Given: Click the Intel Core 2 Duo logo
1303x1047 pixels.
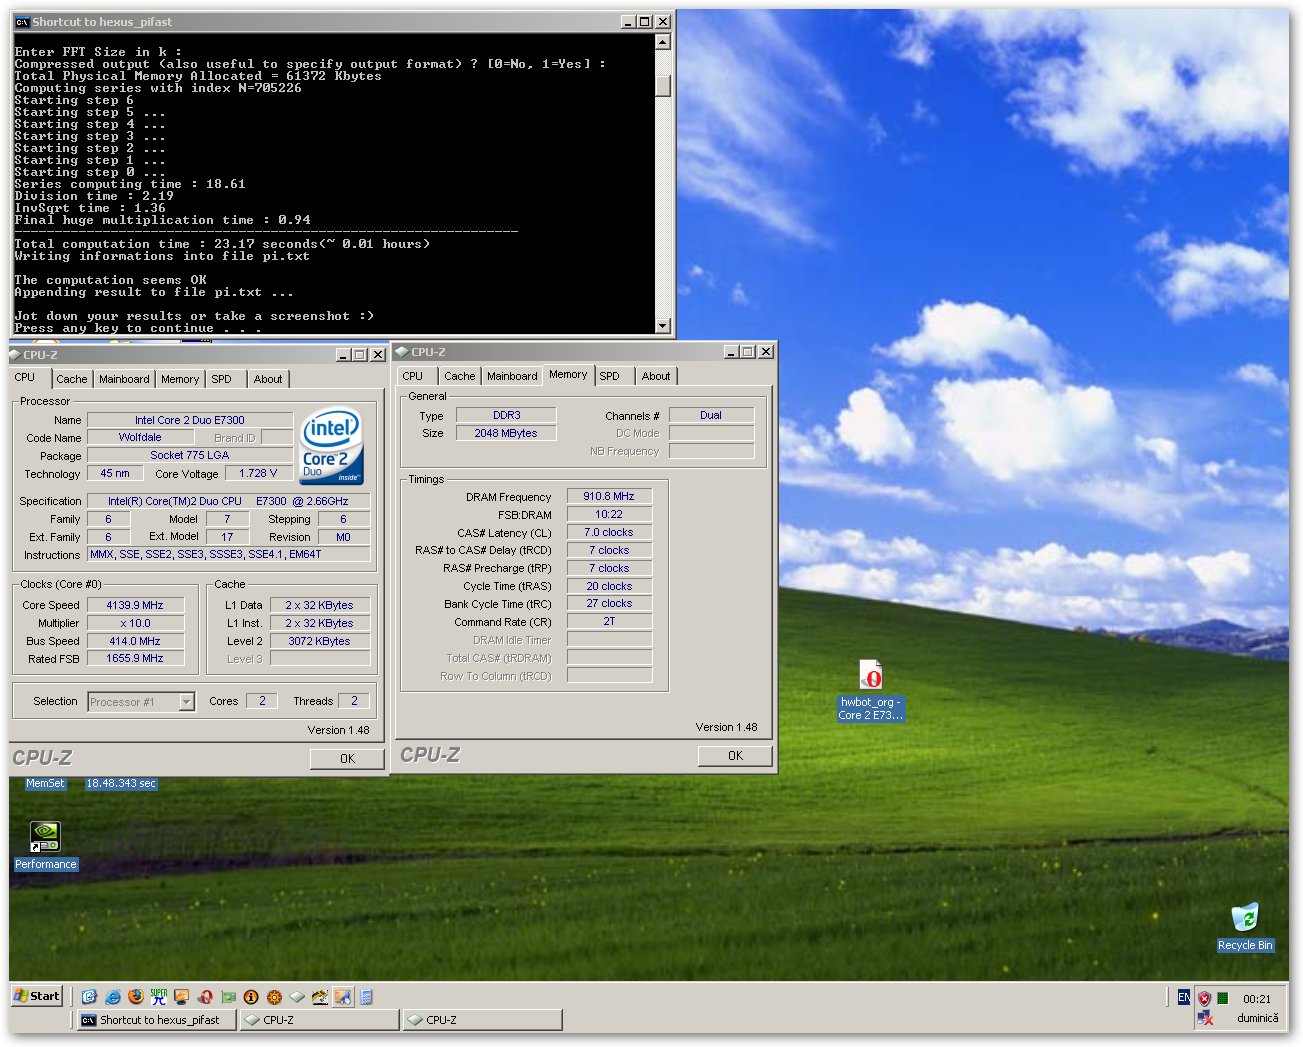Looking at the screenshot, I should (332, 446).
